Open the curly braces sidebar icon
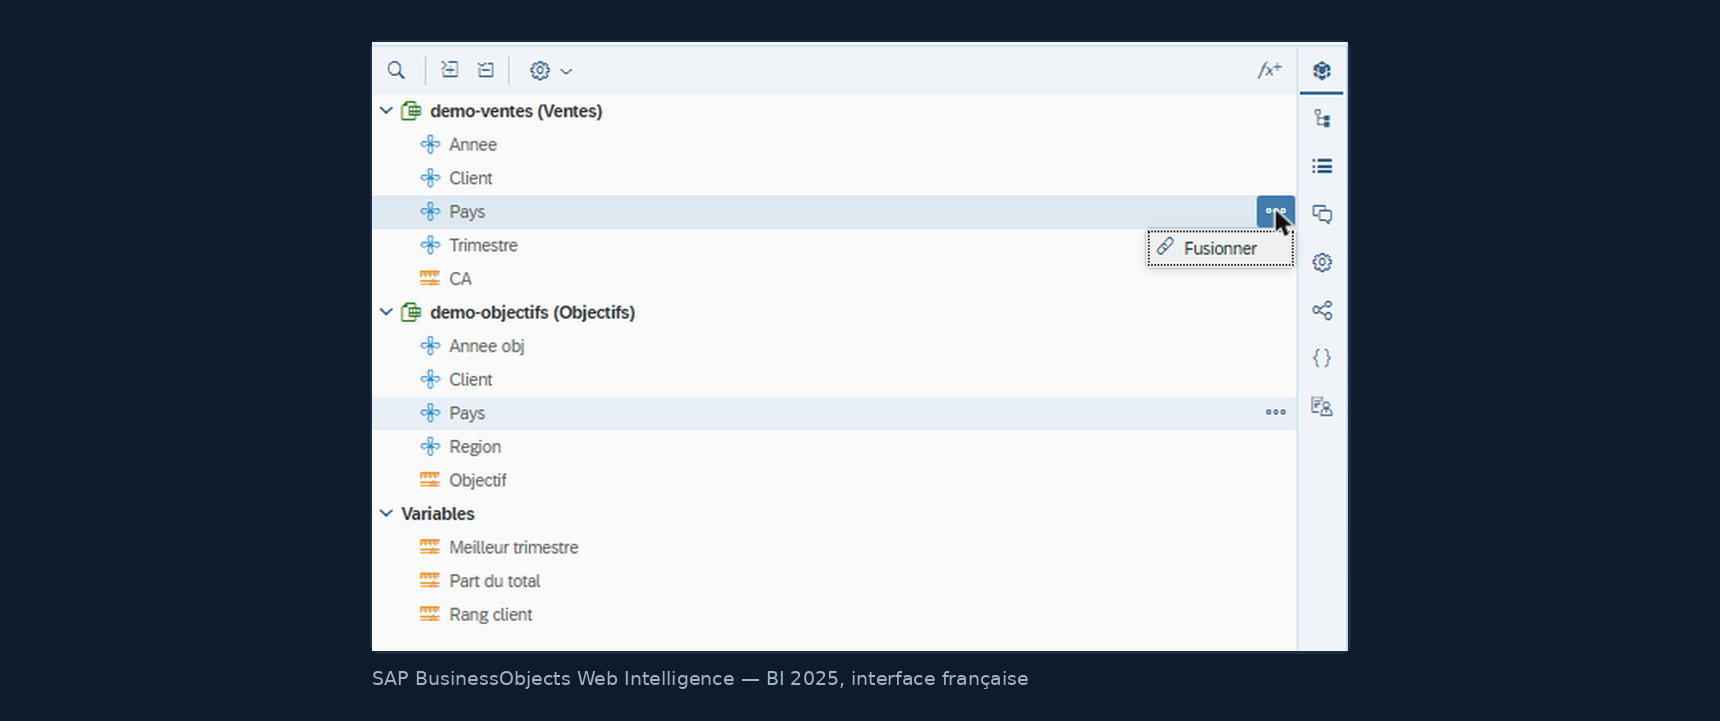The width and height of the screenshot is (1720, 721). coord(1322,358)
